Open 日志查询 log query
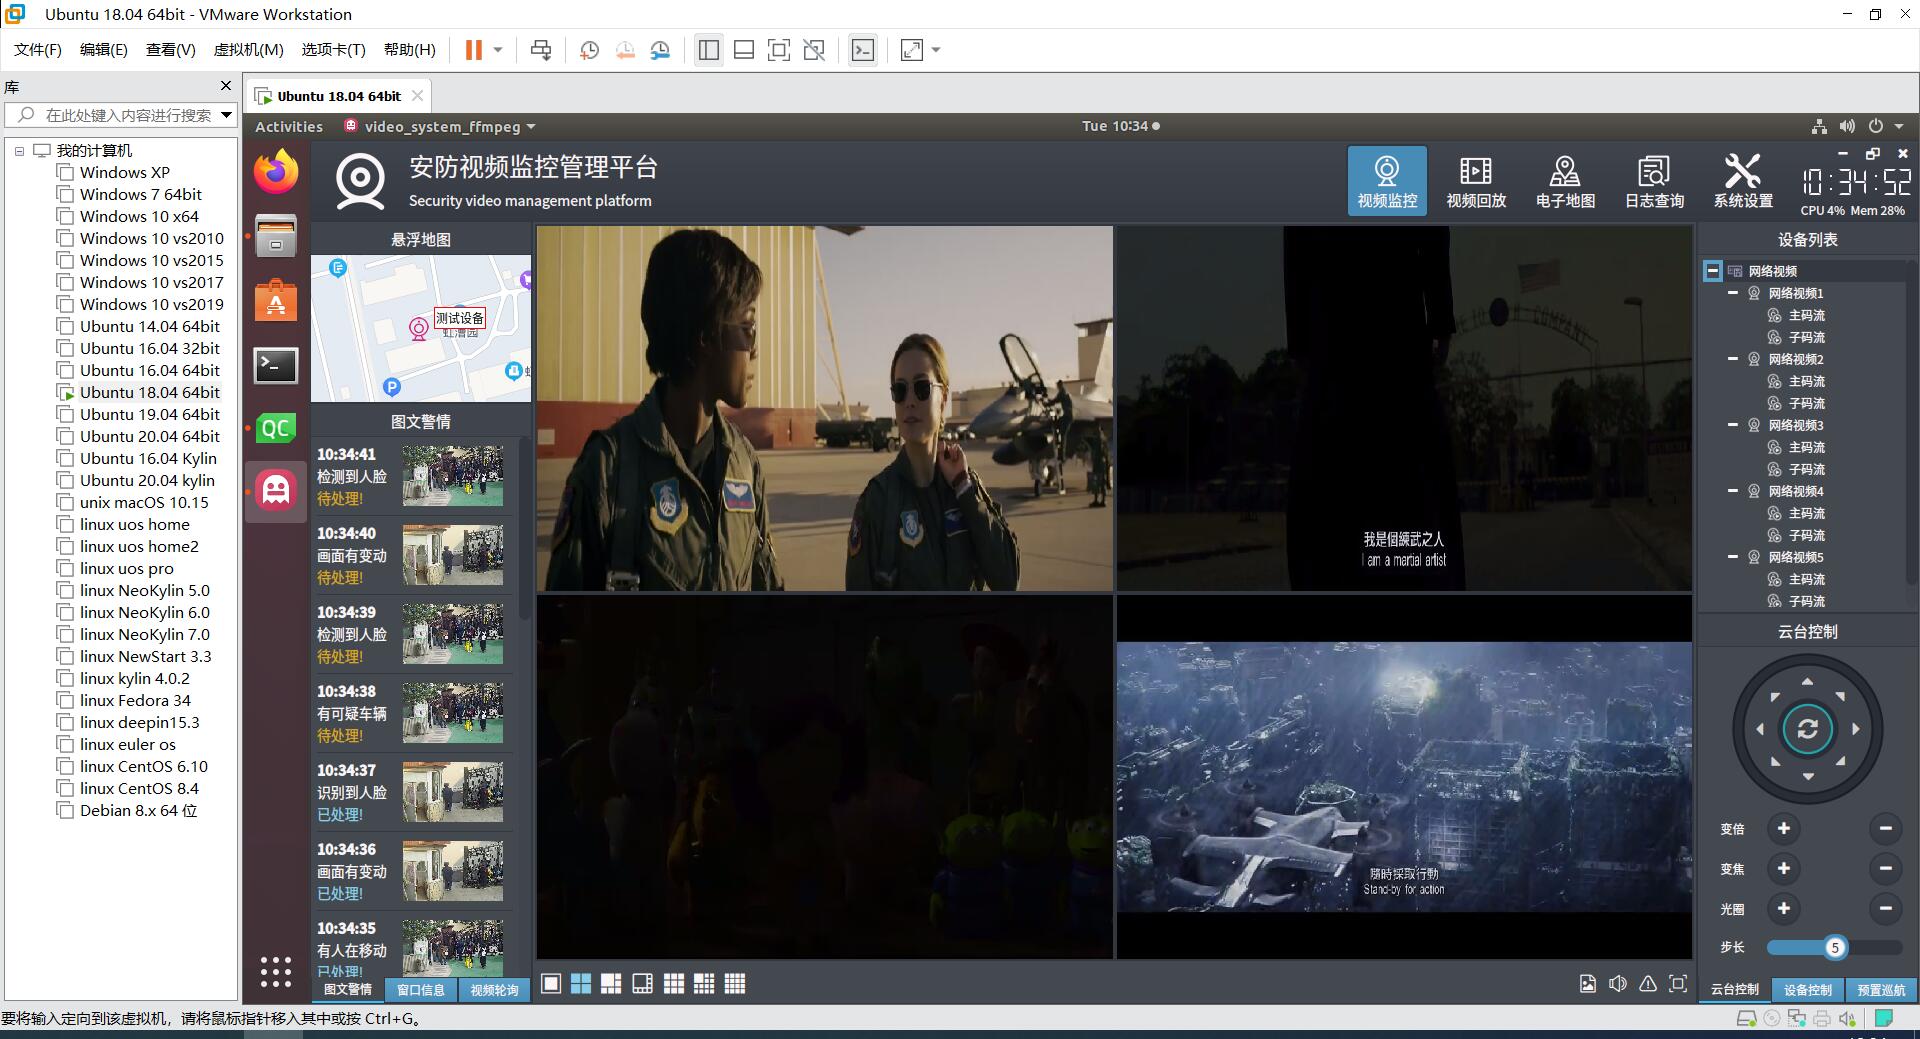The height and width of the screenshot is (1039, 1920). [x=1654, y=181]
